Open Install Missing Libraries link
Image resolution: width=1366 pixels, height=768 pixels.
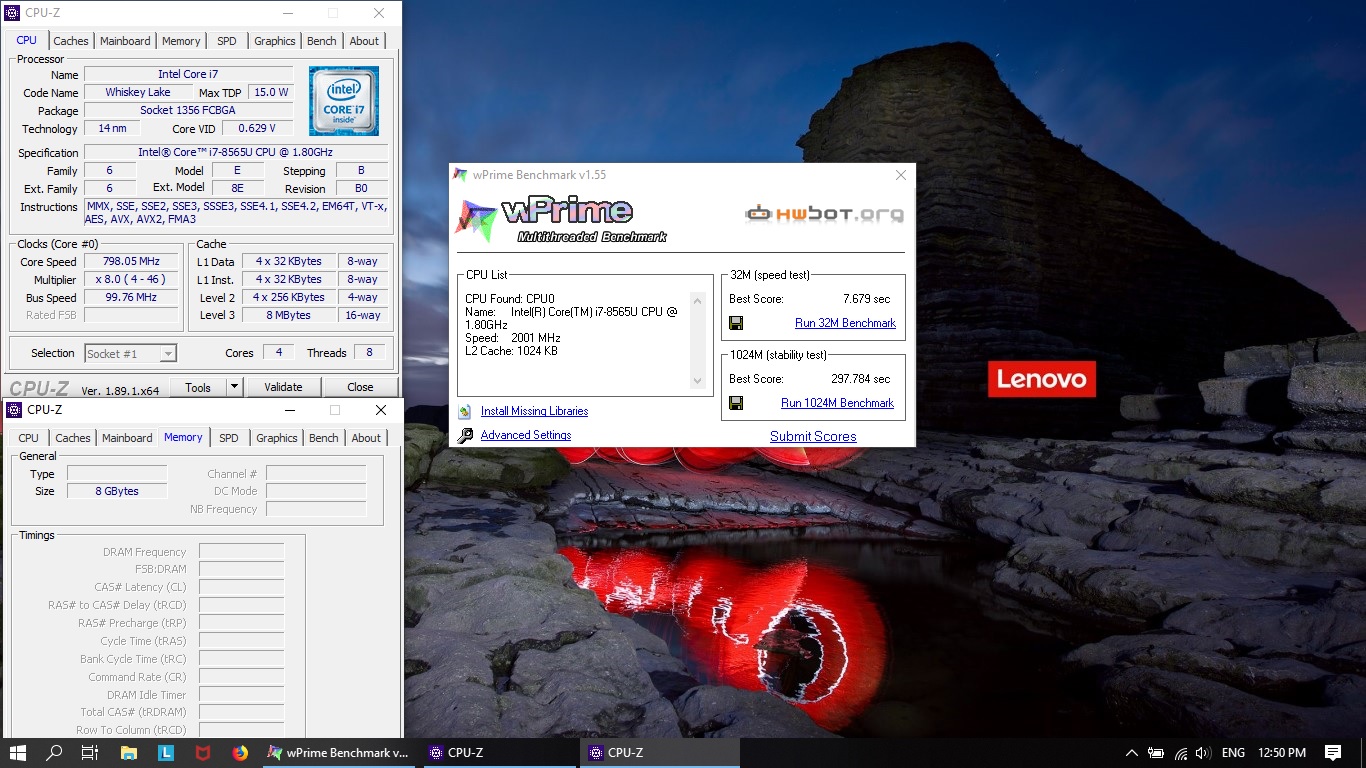534,411
